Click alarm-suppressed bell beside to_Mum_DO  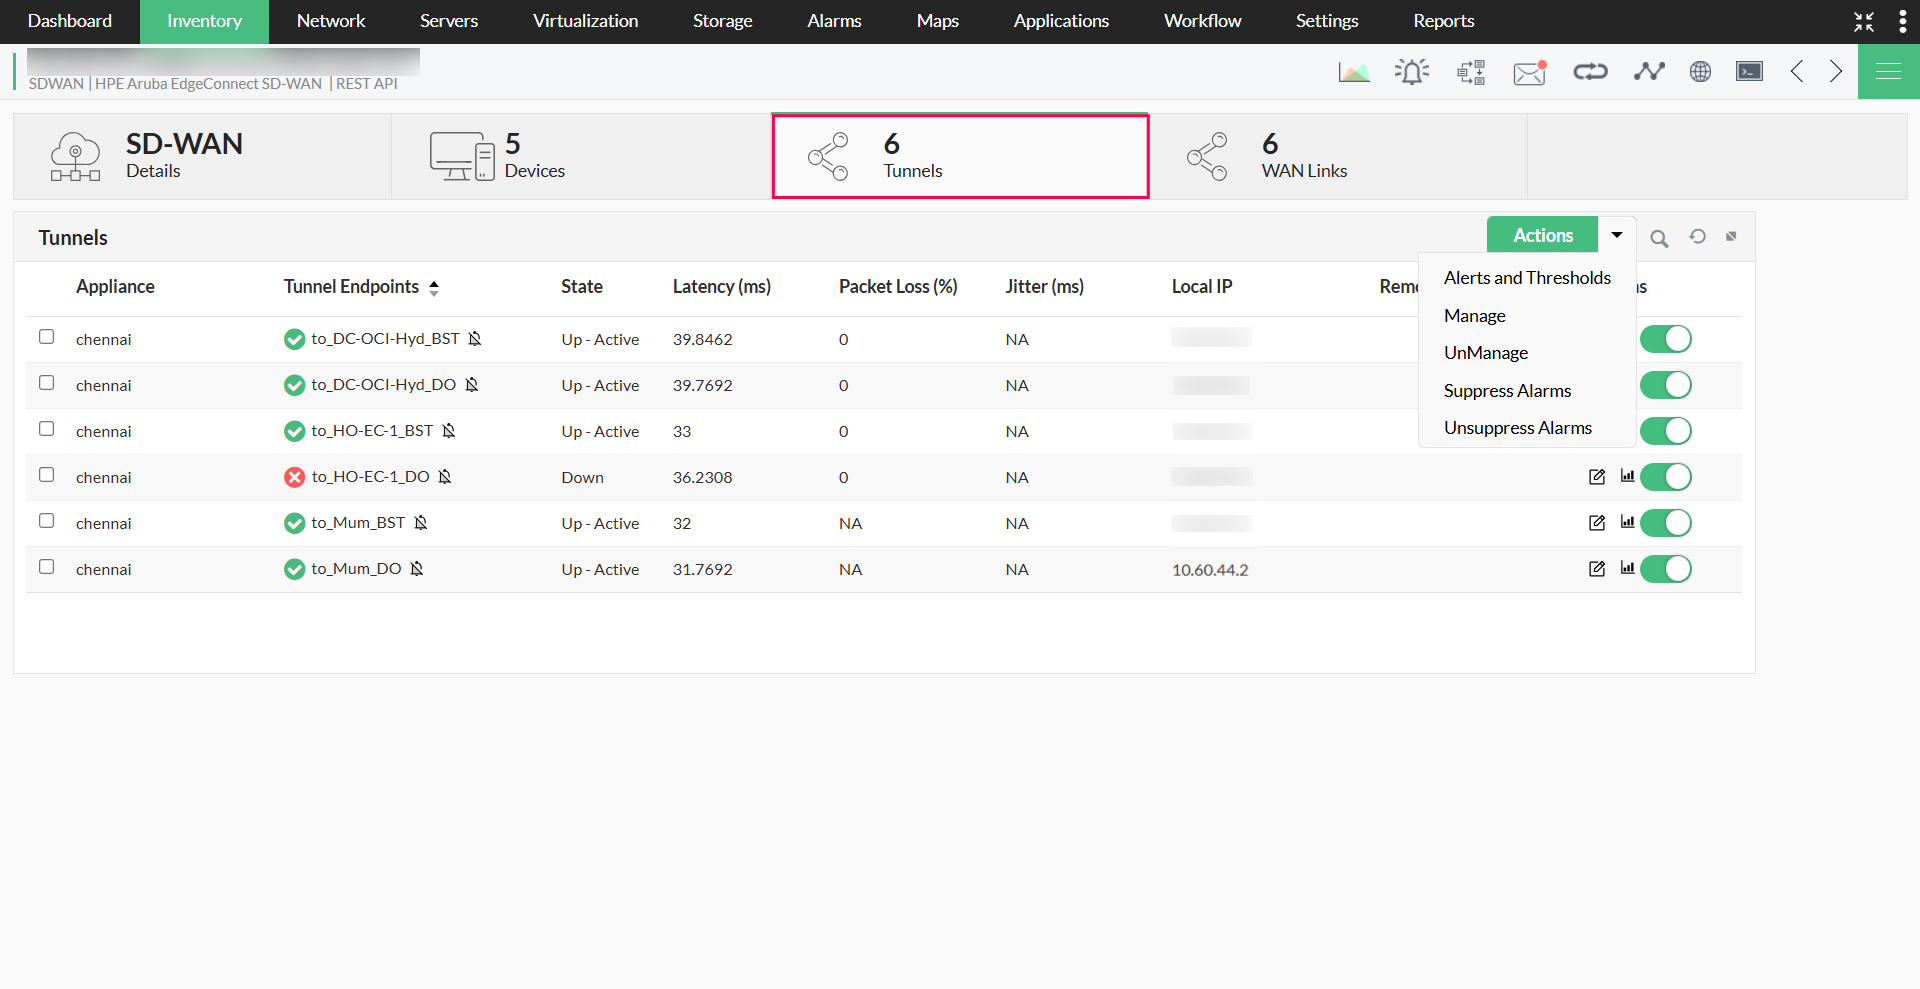[x=417, y=569]
